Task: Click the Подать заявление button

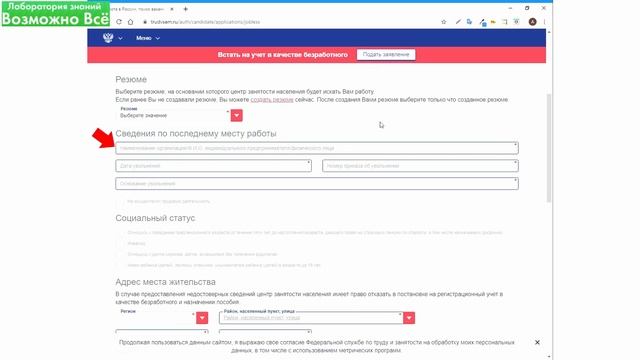Action: [x=386, y=55]
